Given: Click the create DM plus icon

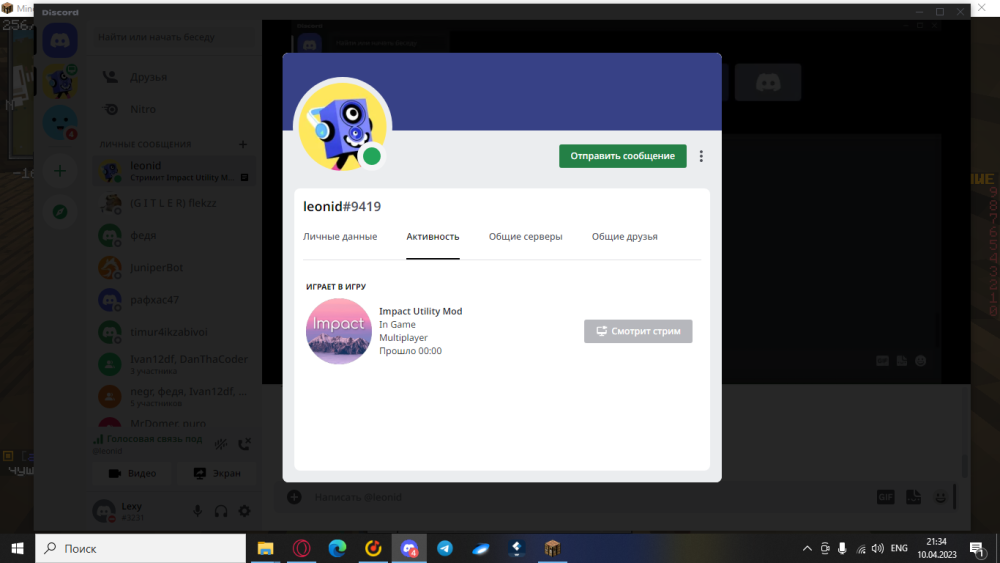Looking at the screenshot, I should tap(243, 144).
